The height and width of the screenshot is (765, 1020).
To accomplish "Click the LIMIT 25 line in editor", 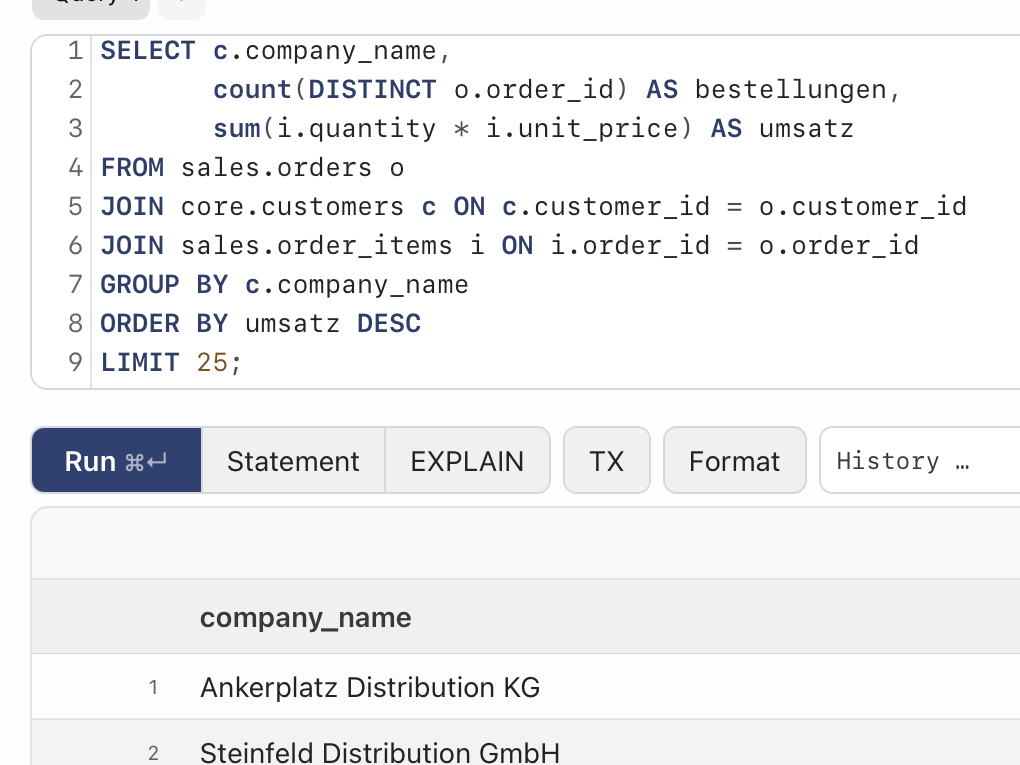I will (x=171, y=362).
